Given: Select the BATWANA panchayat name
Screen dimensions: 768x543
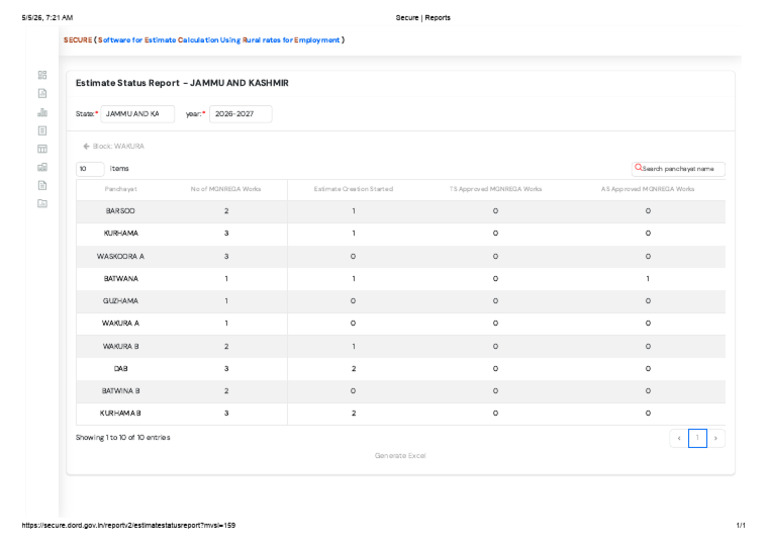Looking at the screenshot, I should [120, 279].
